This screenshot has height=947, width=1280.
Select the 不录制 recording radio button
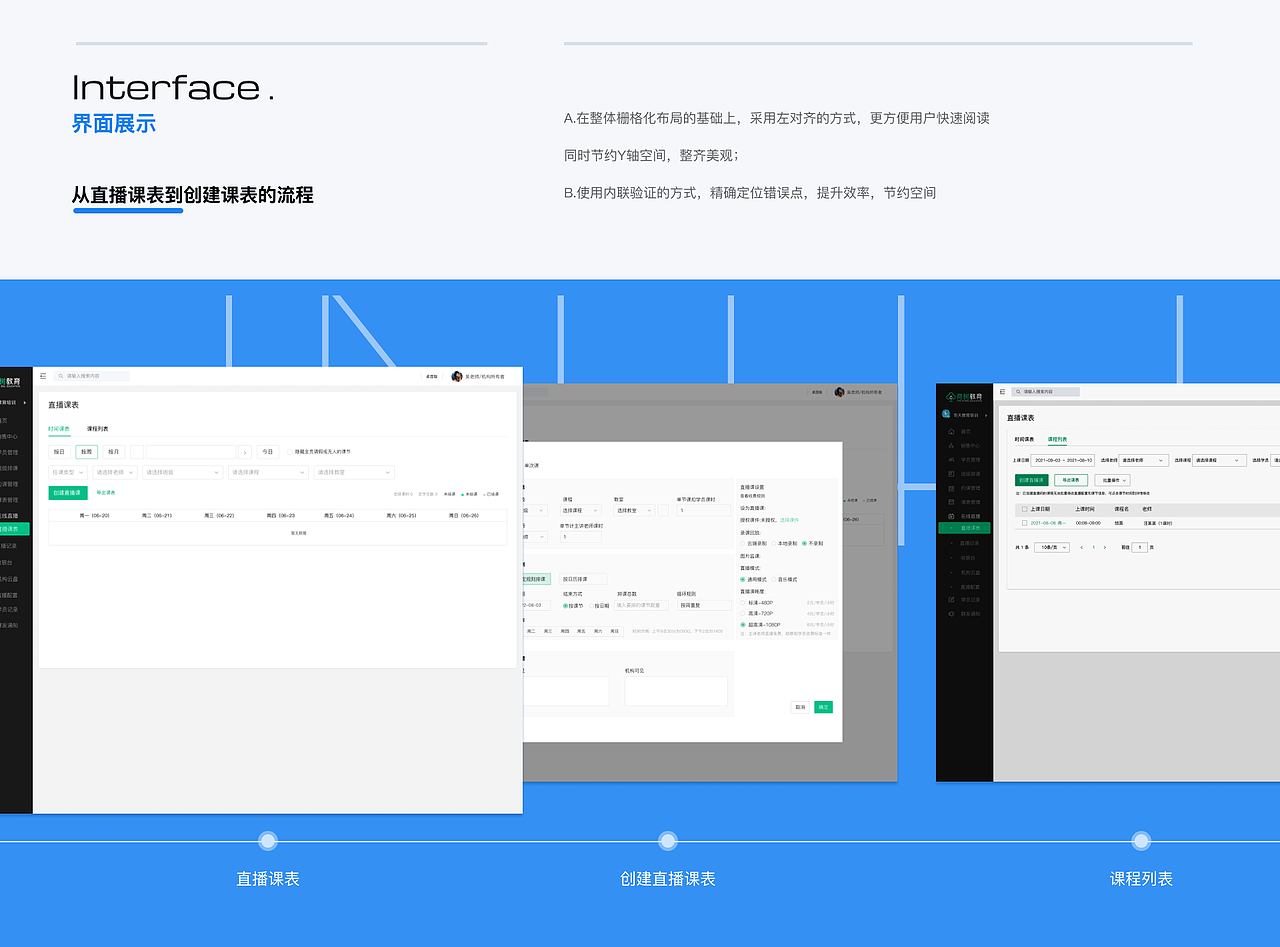coord(804,543)
